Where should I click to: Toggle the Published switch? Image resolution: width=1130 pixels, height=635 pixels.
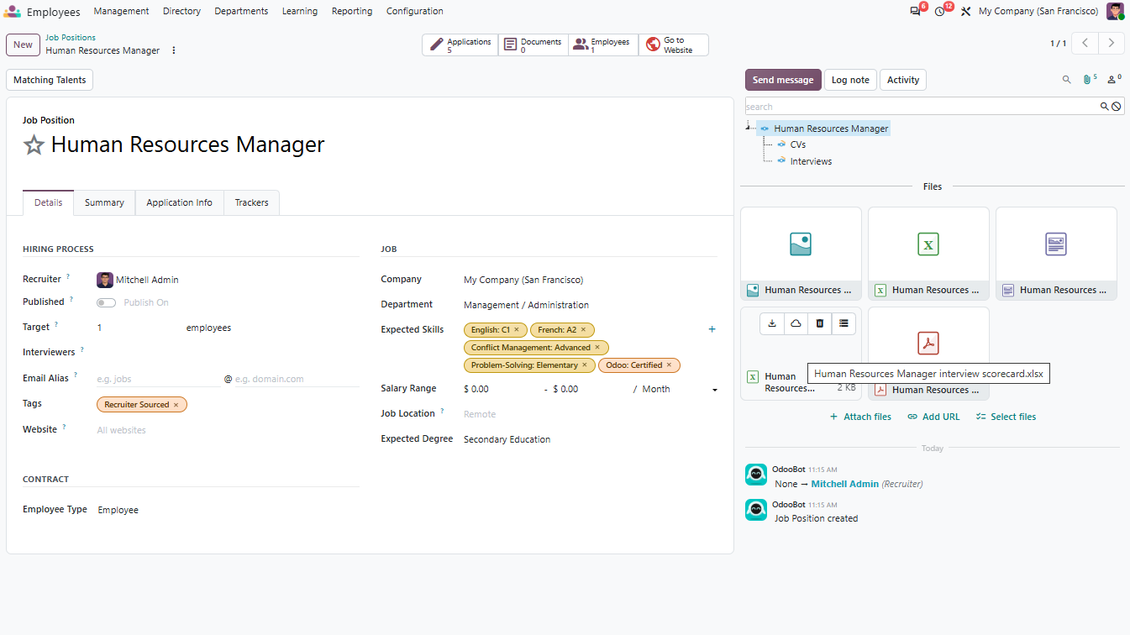tap(106, 303)
